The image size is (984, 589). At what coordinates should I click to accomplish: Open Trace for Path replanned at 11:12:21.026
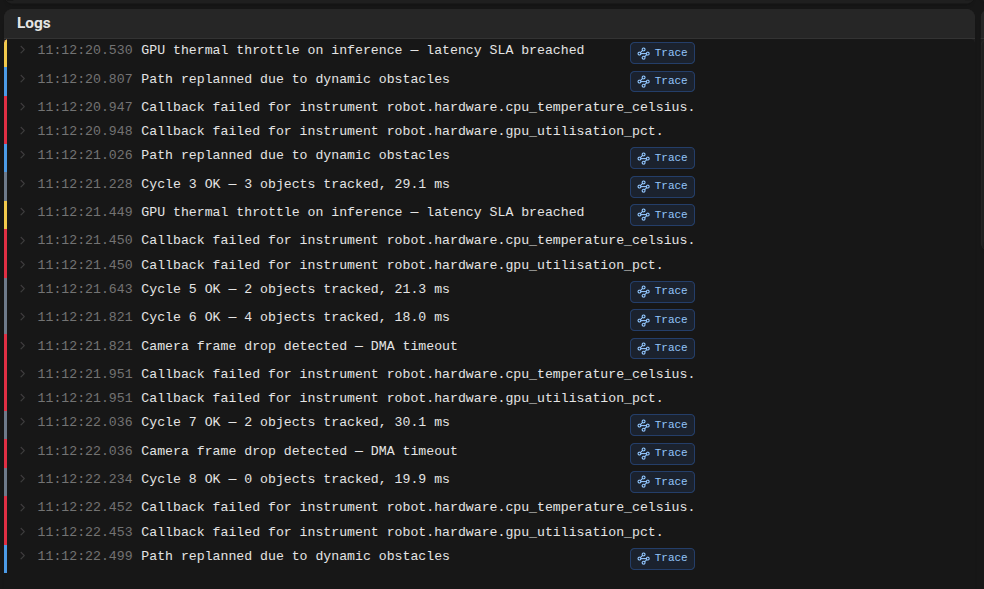click(662, 157)
